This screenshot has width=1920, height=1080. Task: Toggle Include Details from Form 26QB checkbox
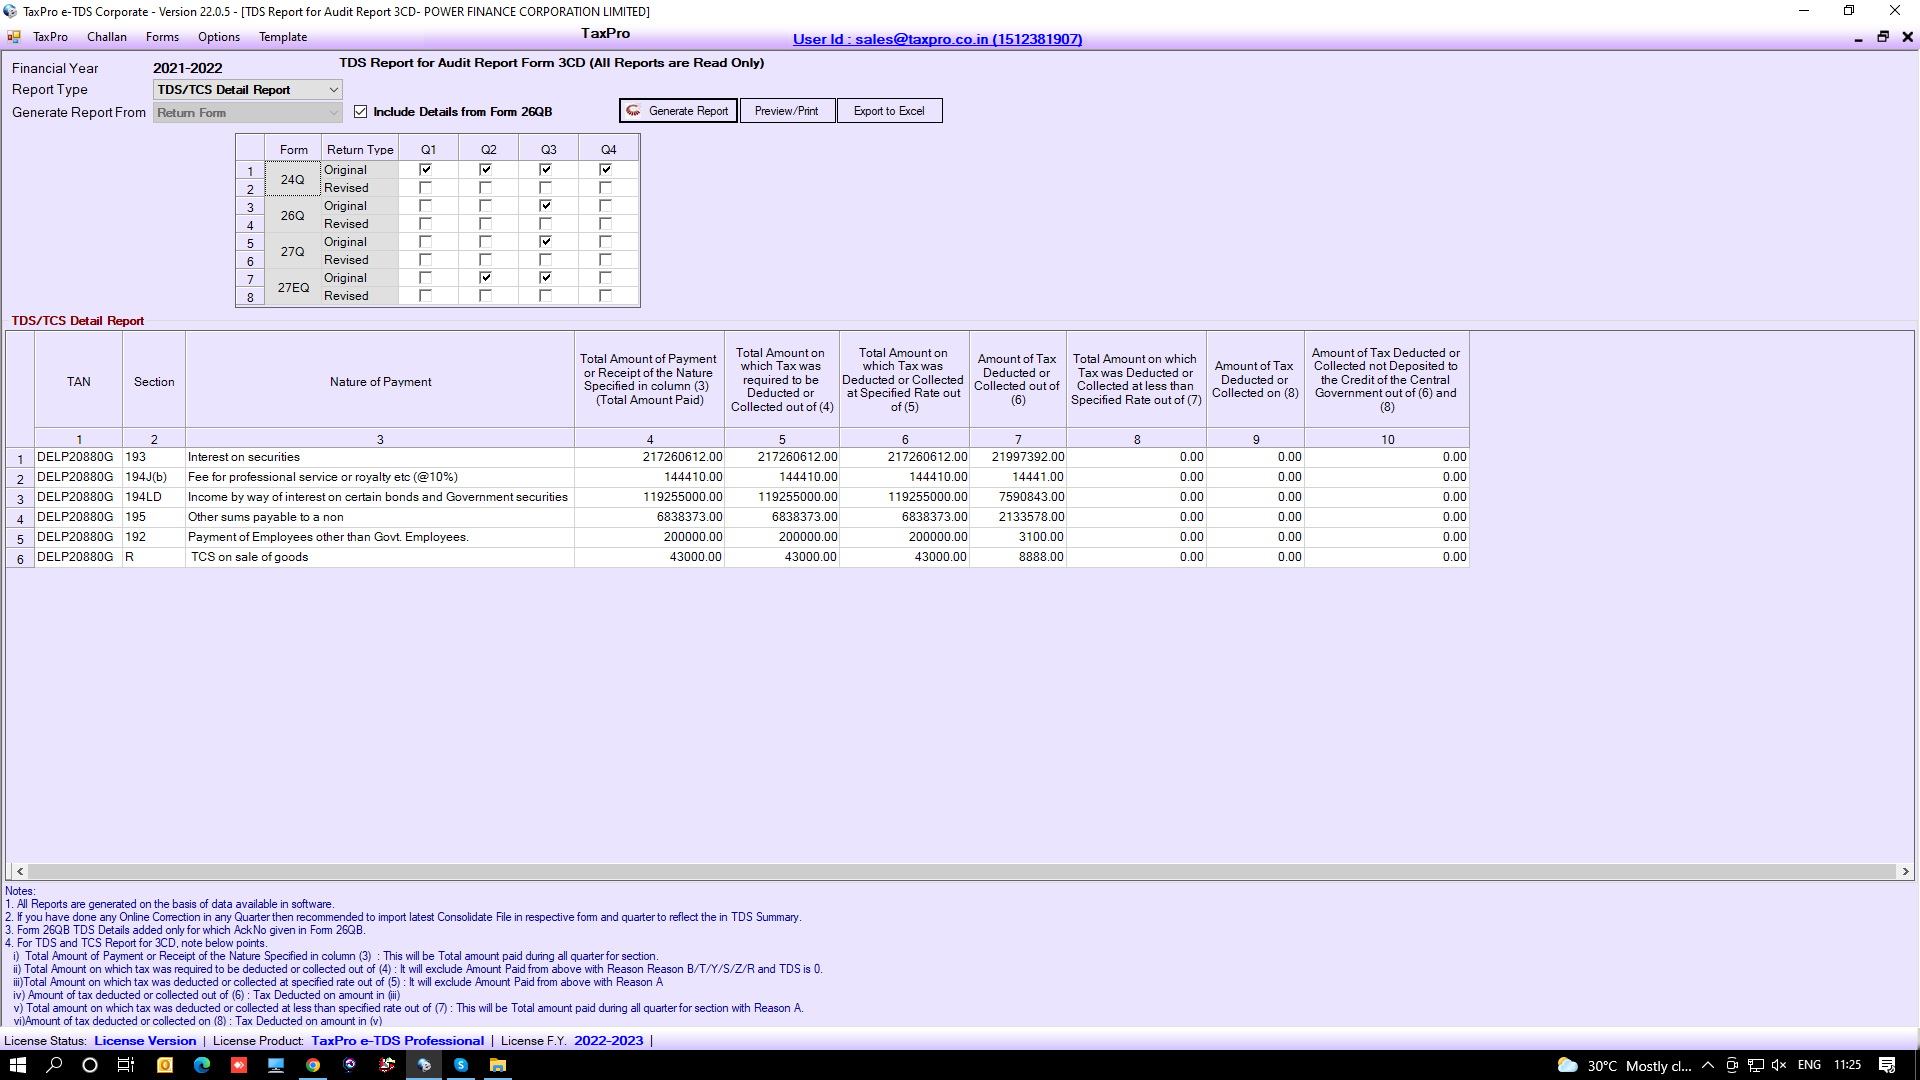pos(361,112)
